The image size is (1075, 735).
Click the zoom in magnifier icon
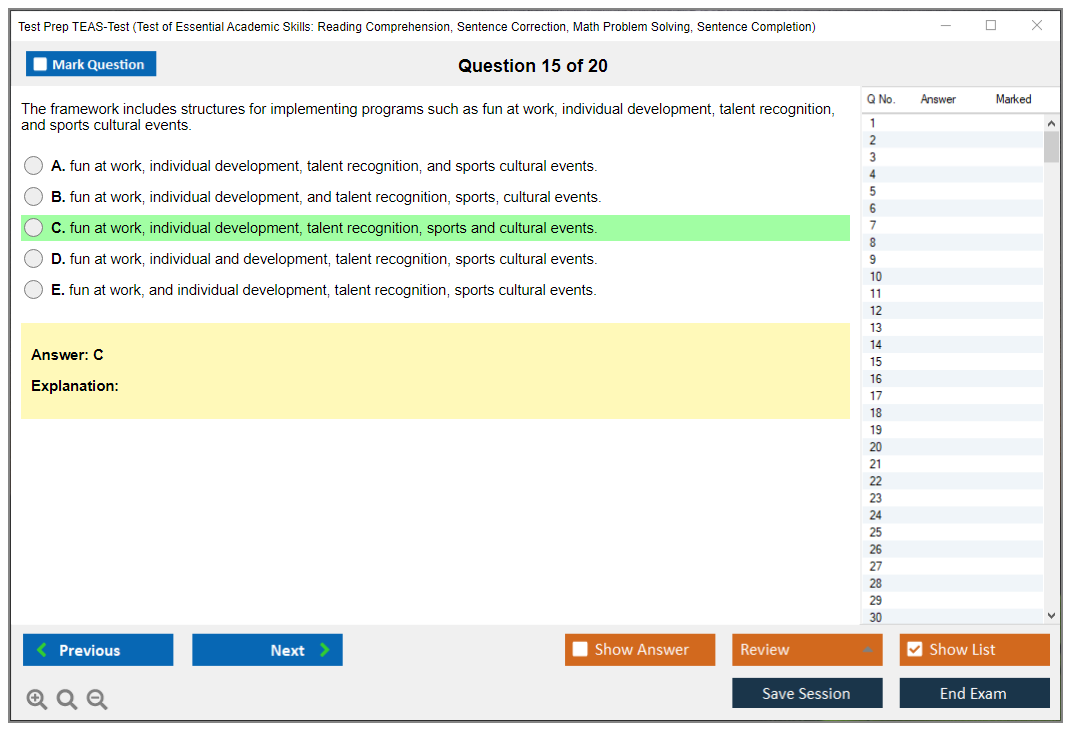36,700
